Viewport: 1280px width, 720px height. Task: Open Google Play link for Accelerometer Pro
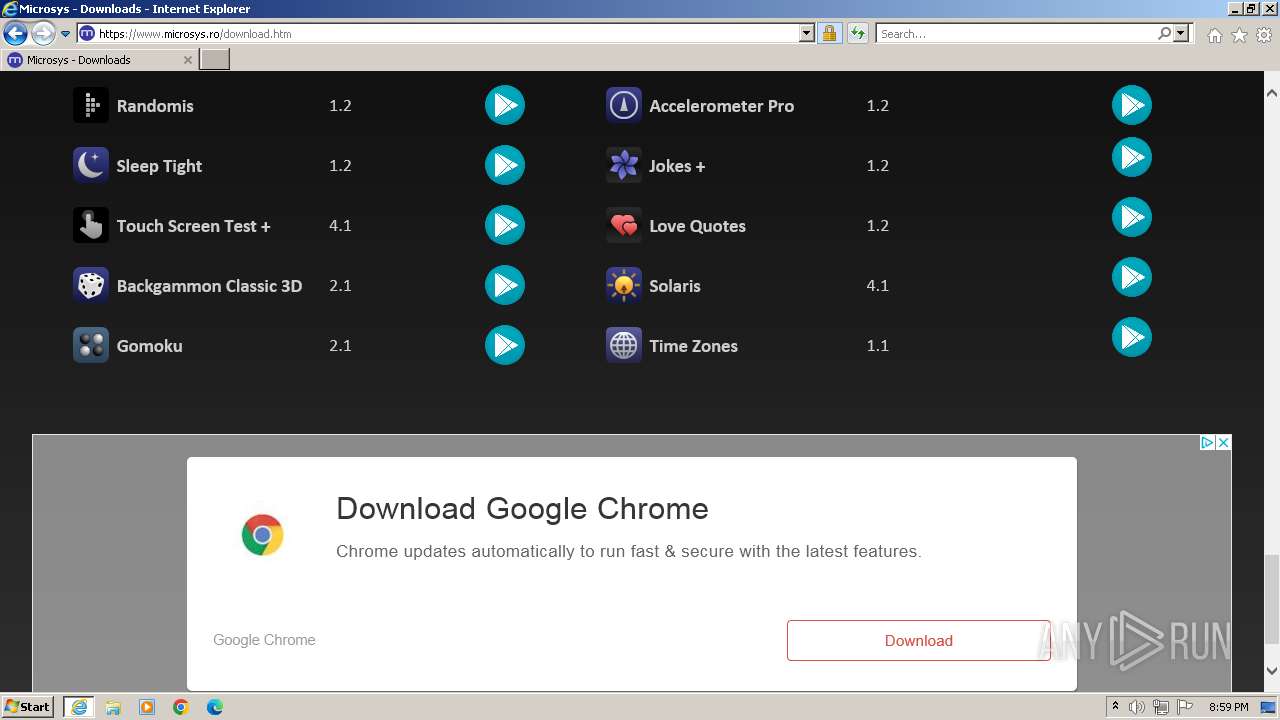pos(1132,105)
